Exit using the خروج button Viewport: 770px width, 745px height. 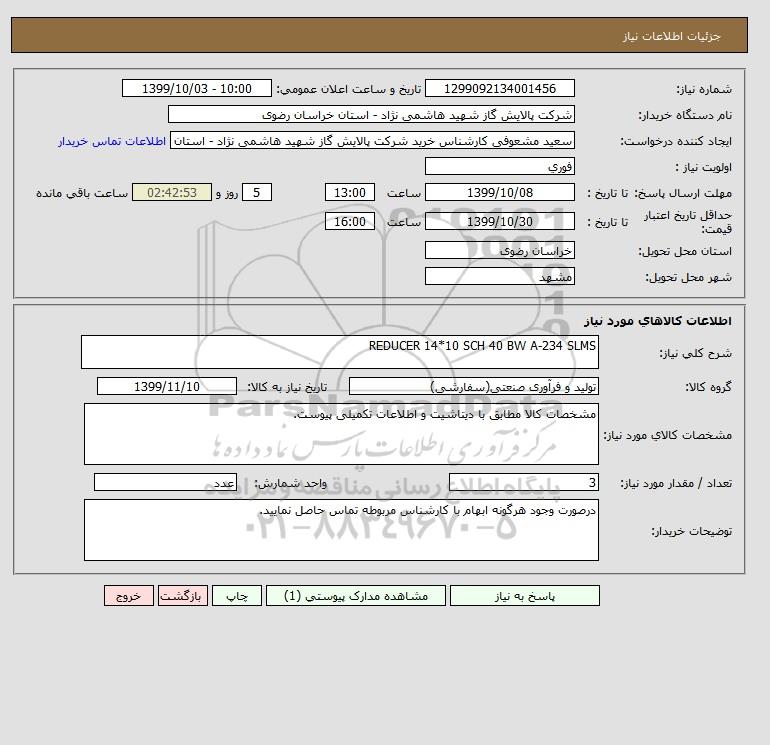[129, 595]
